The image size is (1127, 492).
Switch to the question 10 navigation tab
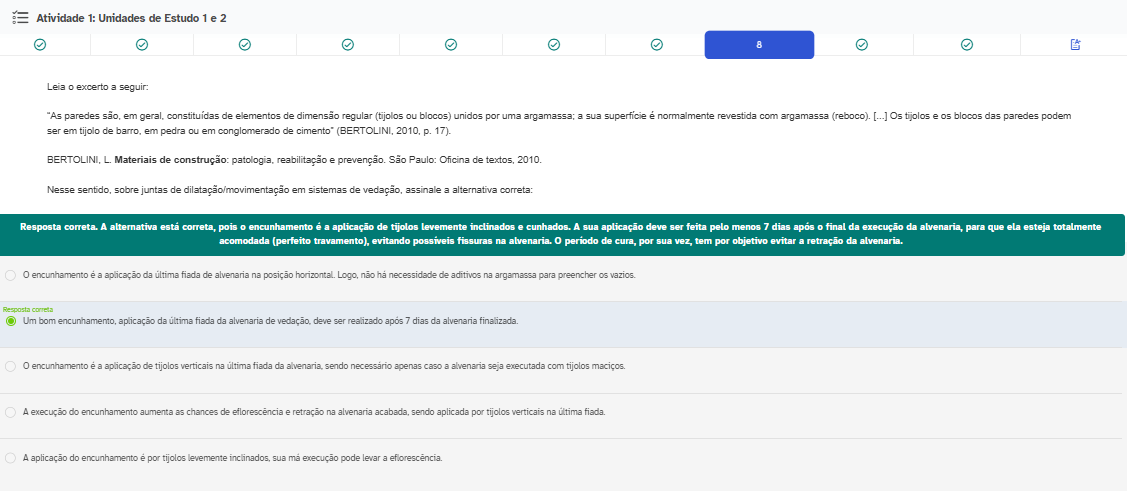pos(967,45)
